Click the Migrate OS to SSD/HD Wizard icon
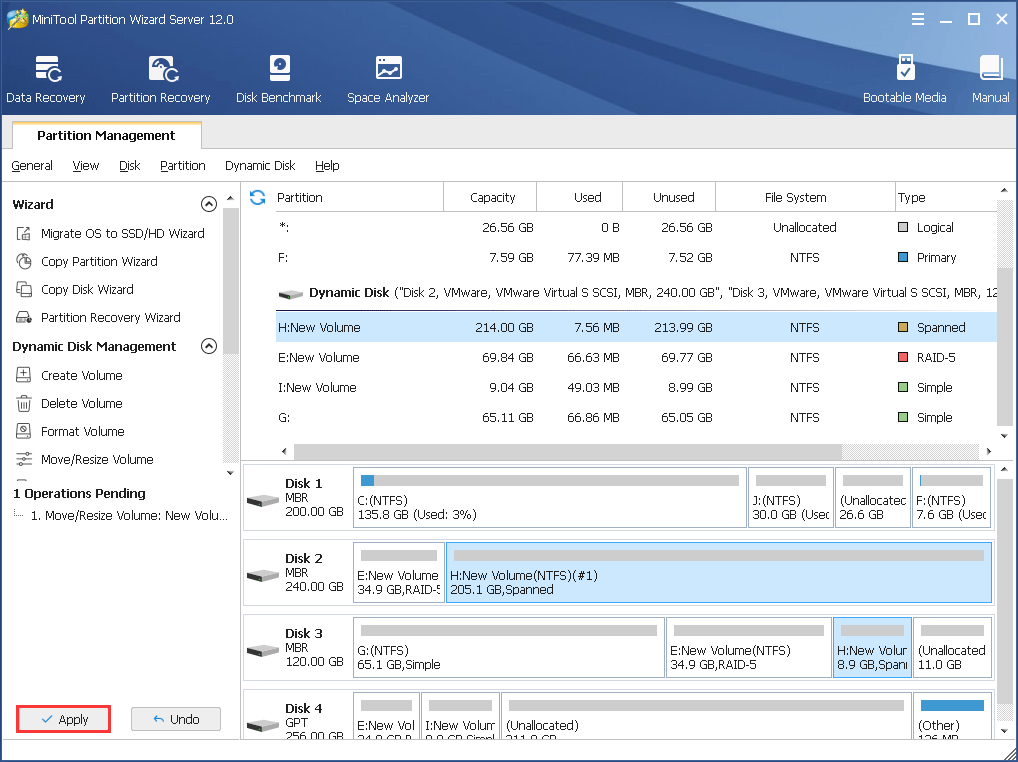Image resolution: width=1018 pixels, height=762 pixels. coord(24,233)
